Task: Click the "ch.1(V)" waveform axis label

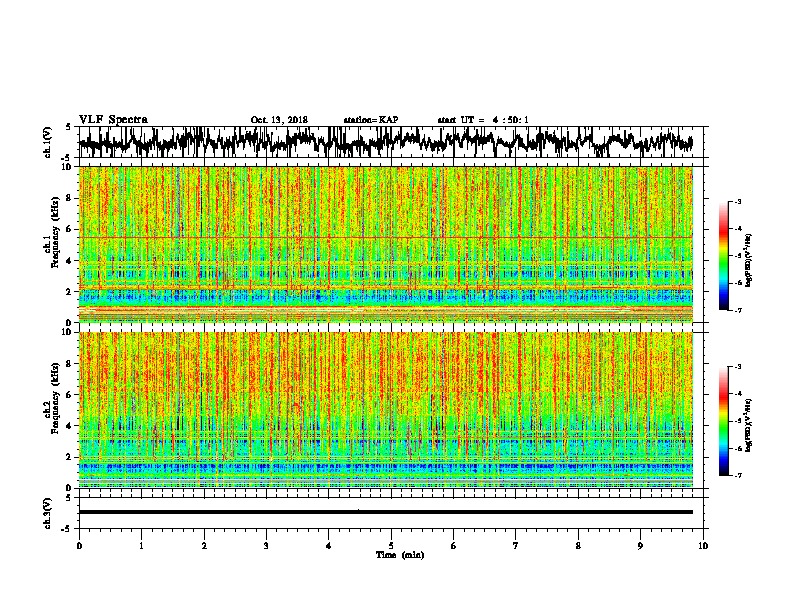Action: click(47, 142)
